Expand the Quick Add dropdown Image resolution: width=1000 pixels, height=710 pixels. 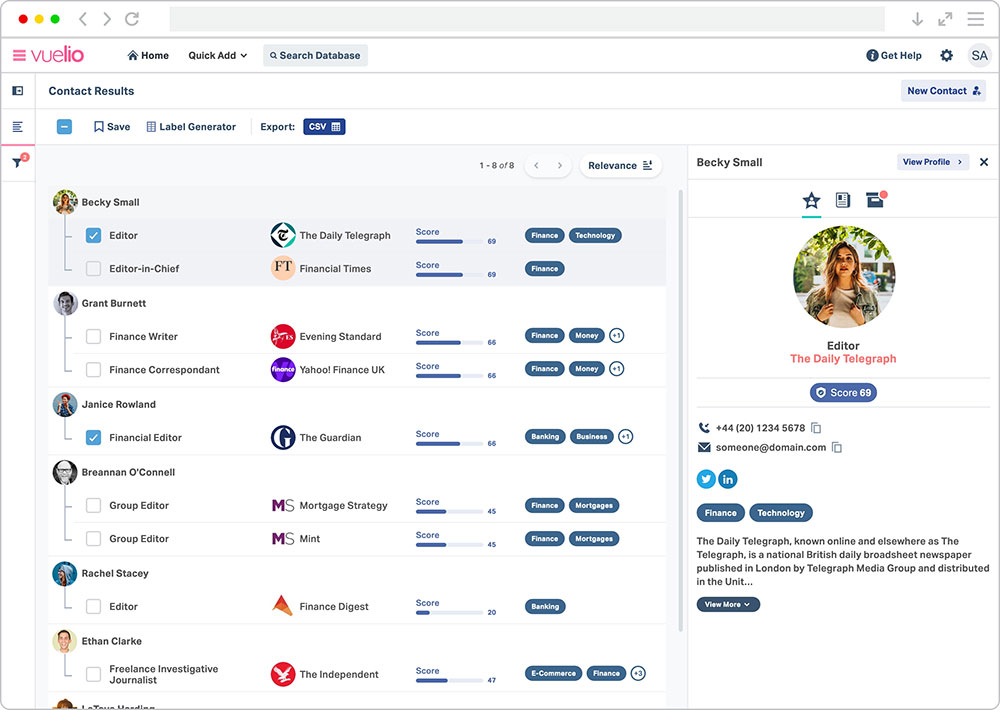217,55
